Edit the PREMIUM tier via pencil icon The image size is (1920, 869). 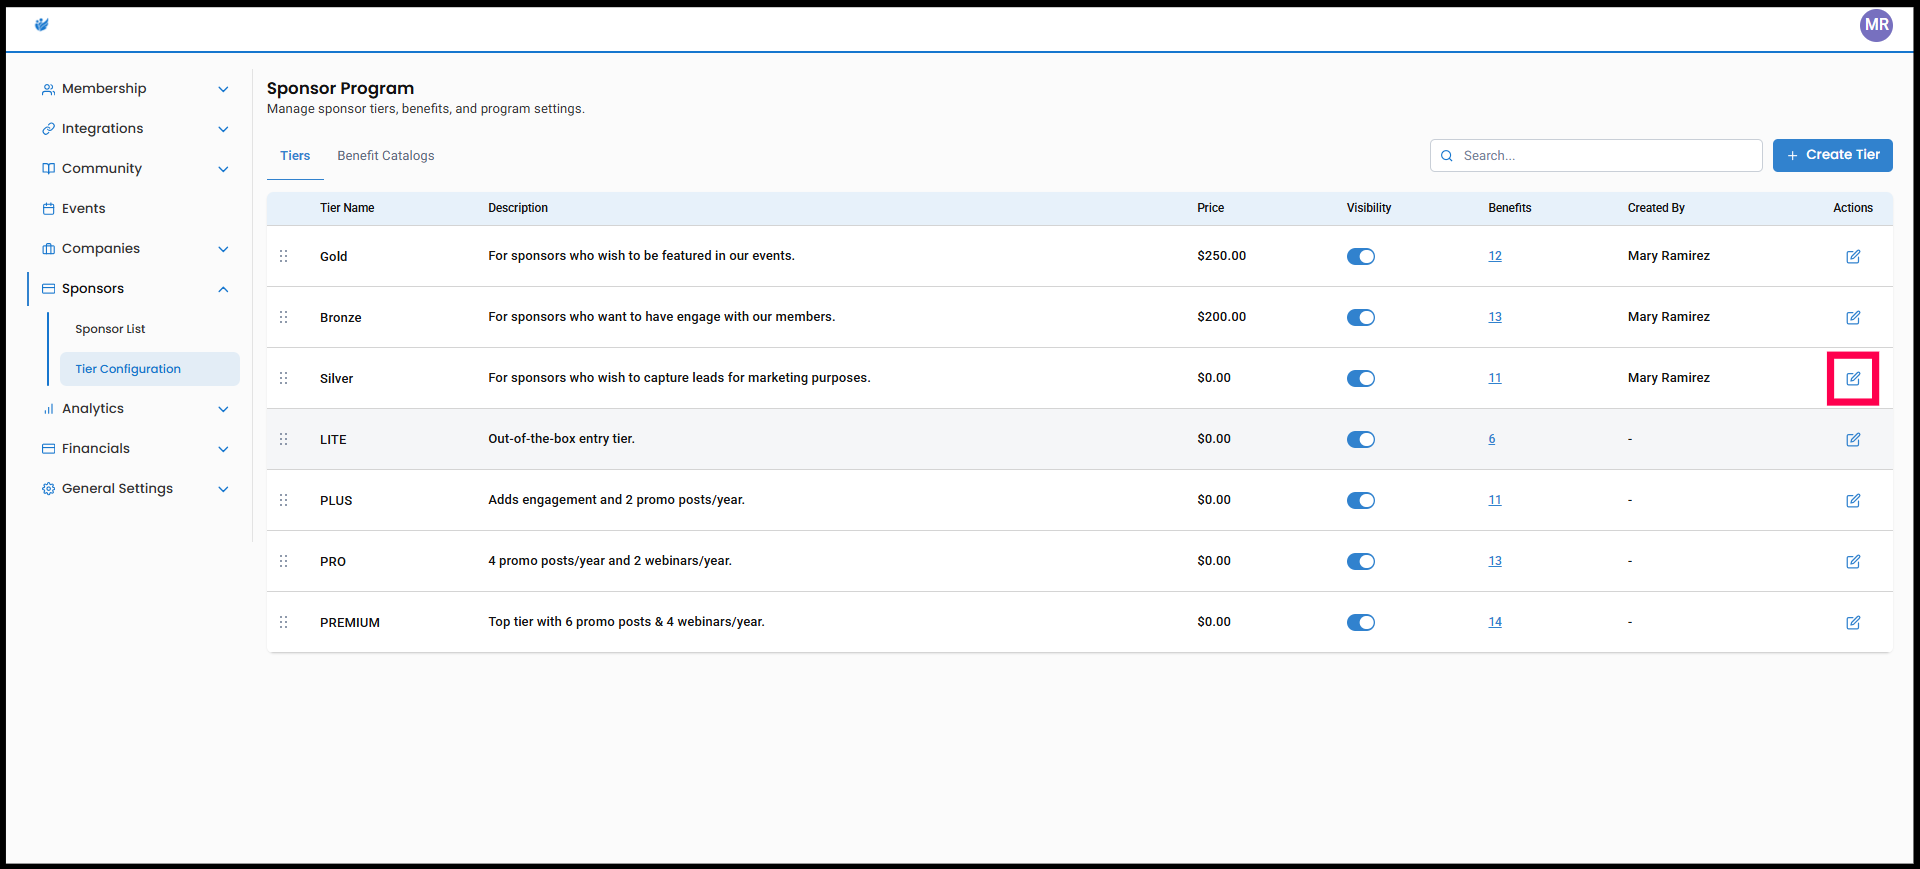(1852, 623)
